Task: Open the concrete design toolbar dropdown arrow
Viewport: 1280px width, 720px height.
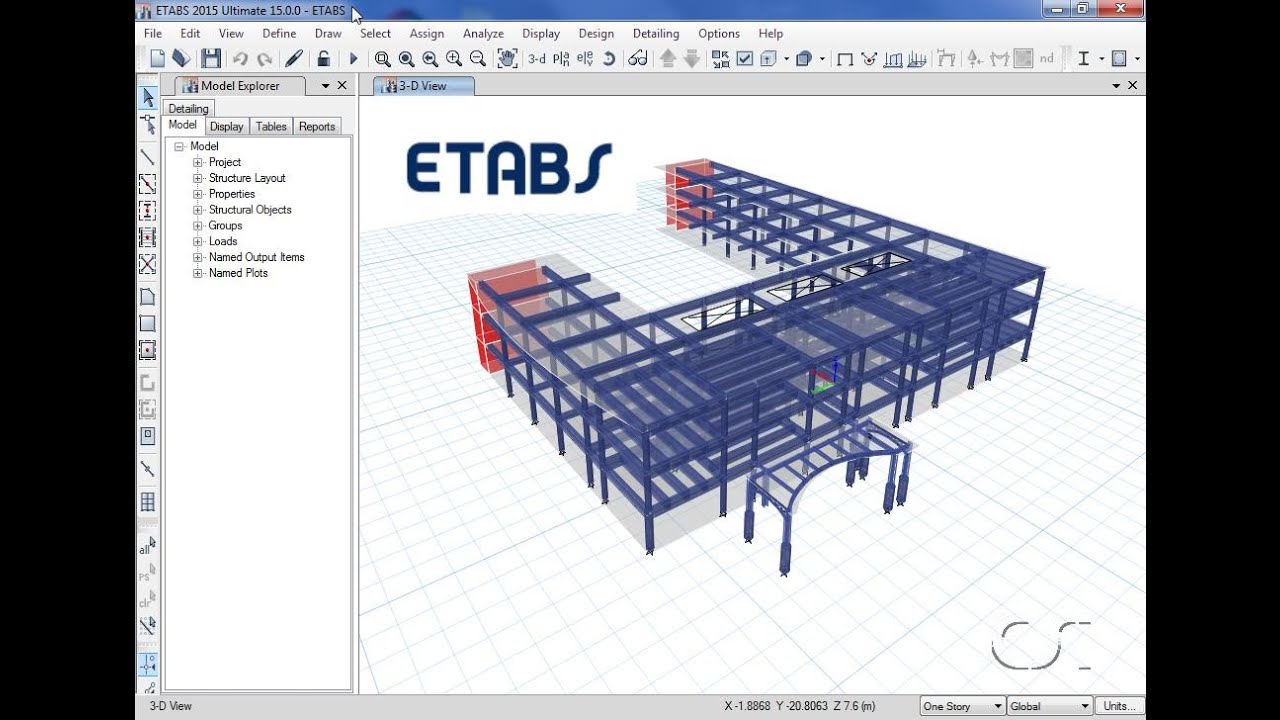Action: pyautogui.click(x=1138, y=59)
